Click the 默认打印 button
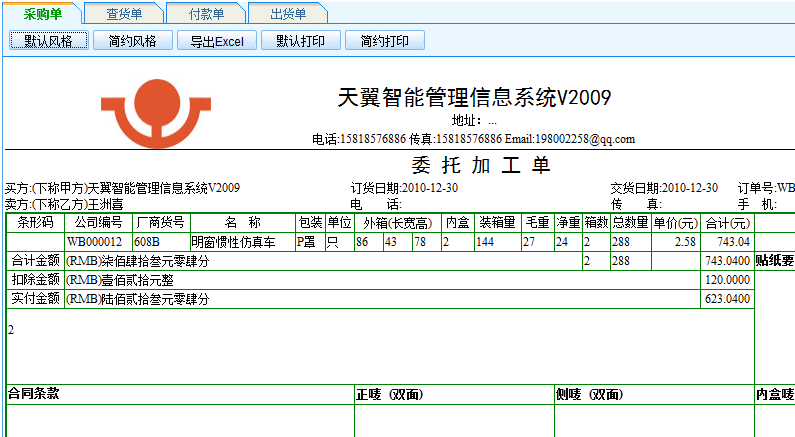The image size is (795, 437). click(301, 41)
